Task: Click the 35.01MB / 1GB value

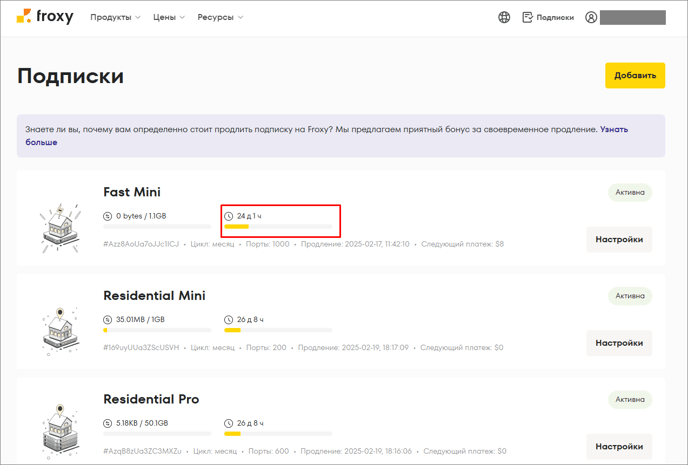Action: click(140, 320)
